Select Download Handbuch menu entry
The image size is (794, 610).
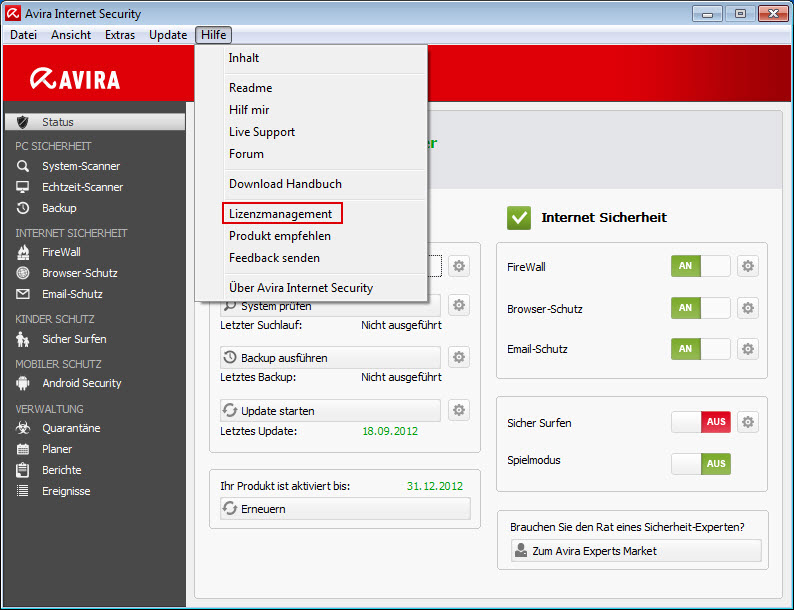pos(311,184)
